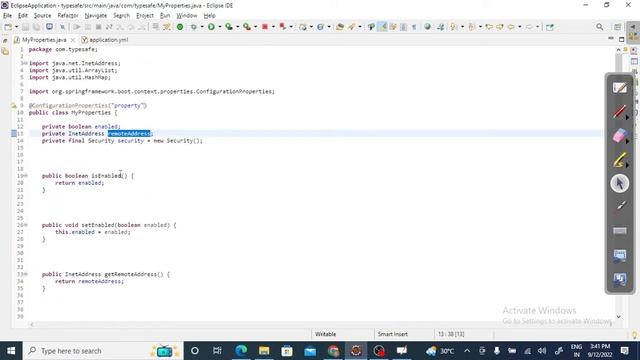Open Microsoft Edge from the taskbar
The width and height of the screenshot is (640, 360).
[241, 351]
